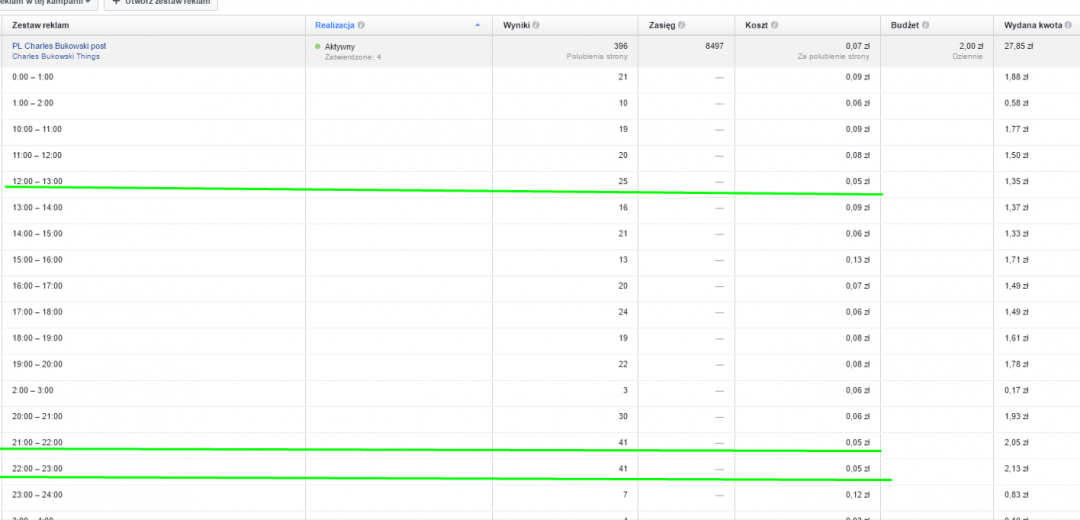Image resolution: width=1080 pixels, height=520 pixels.
Task: Open the Charles Bukowski Things page link
Action: tap(56, 56)
